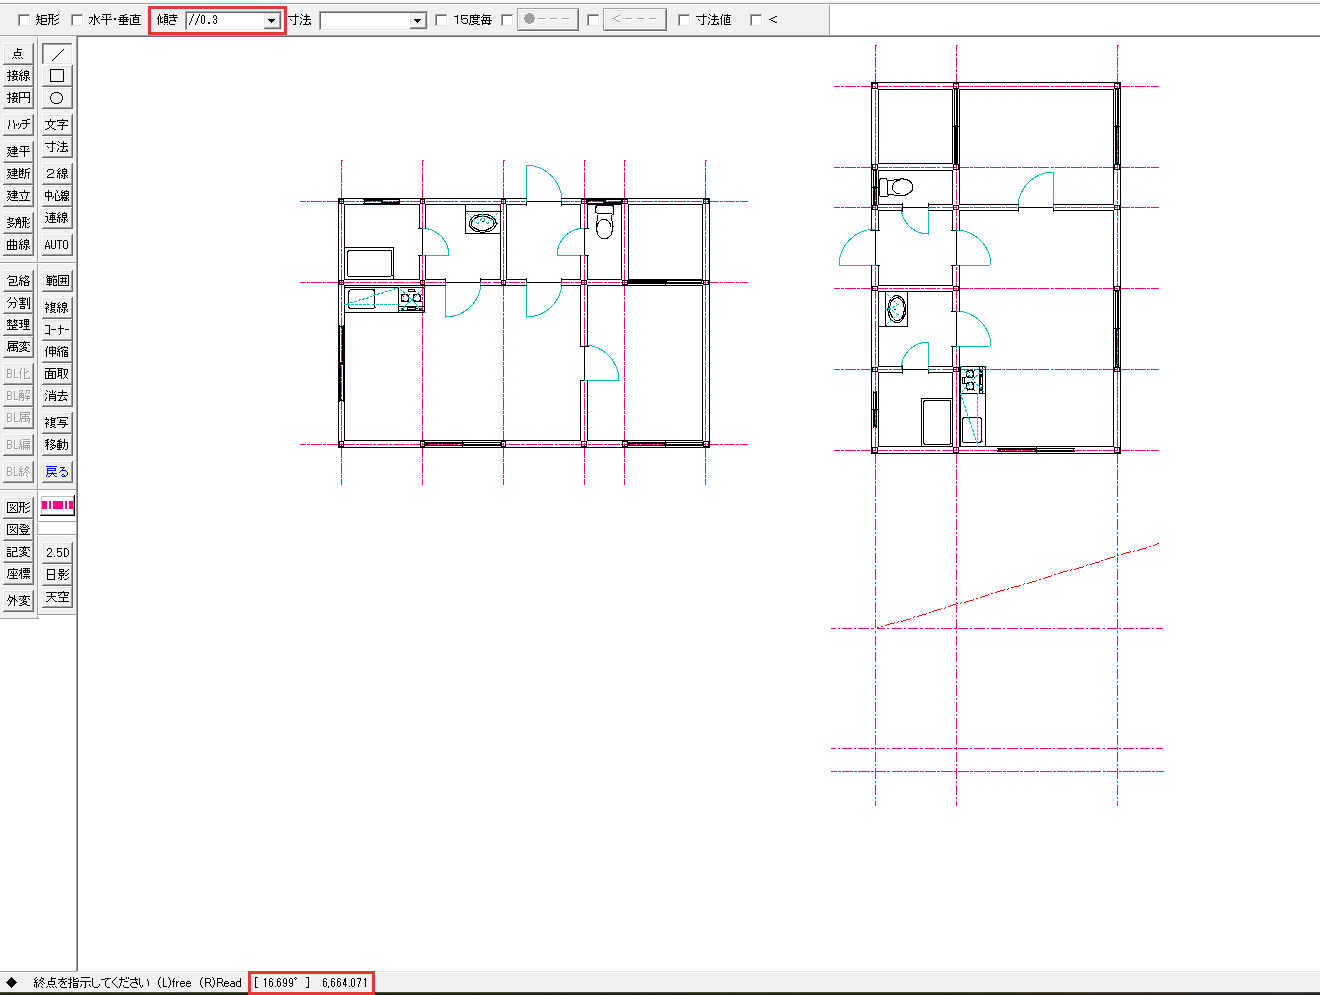Select the circle drawing tool icon
Screen dimensions: 1320x995
[x=57, y=98]
